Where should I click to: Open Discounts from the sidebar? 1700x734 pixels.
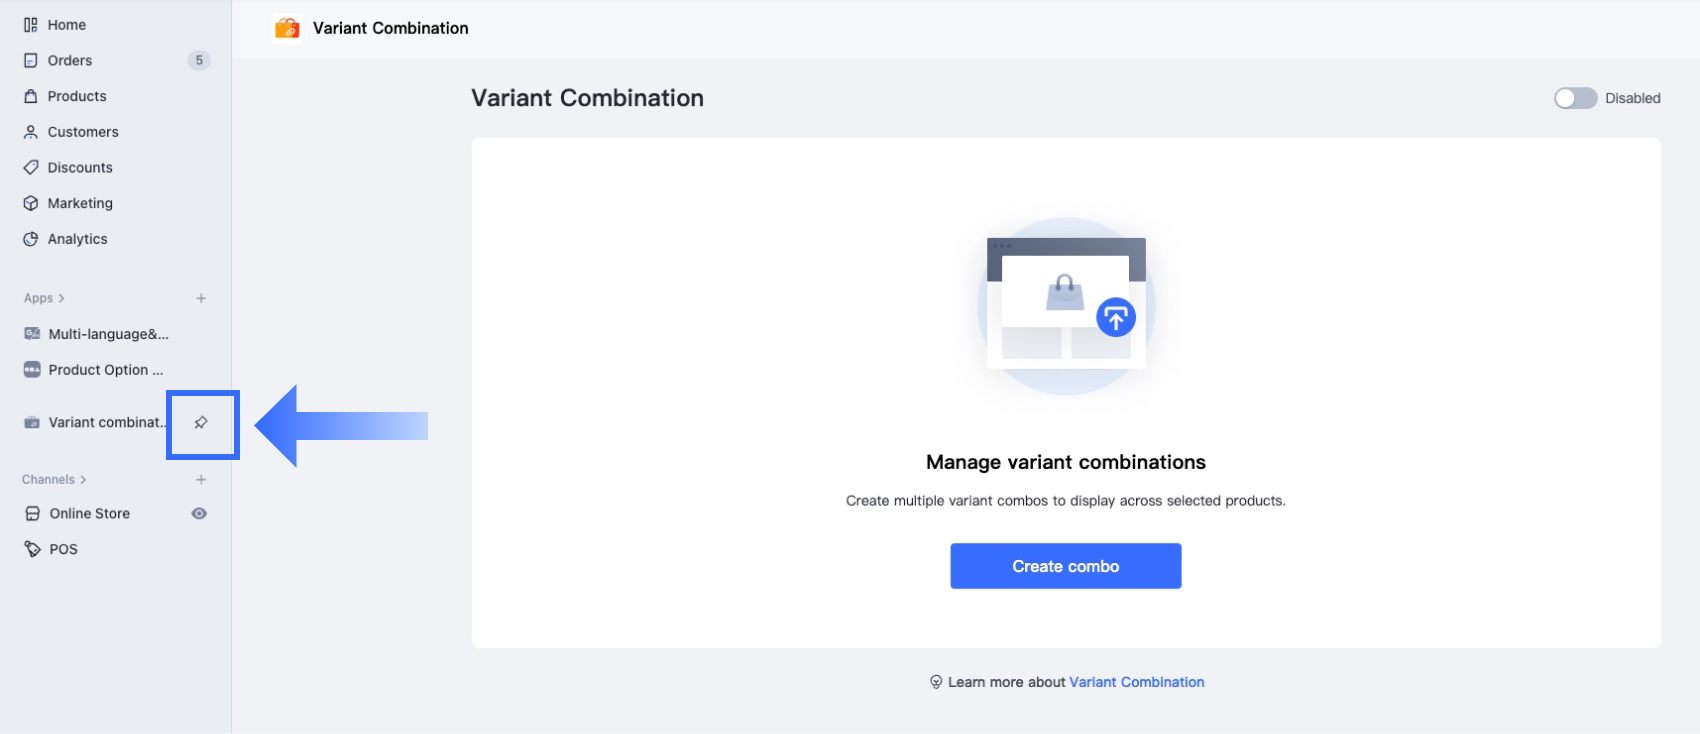[x=80, y=168]
